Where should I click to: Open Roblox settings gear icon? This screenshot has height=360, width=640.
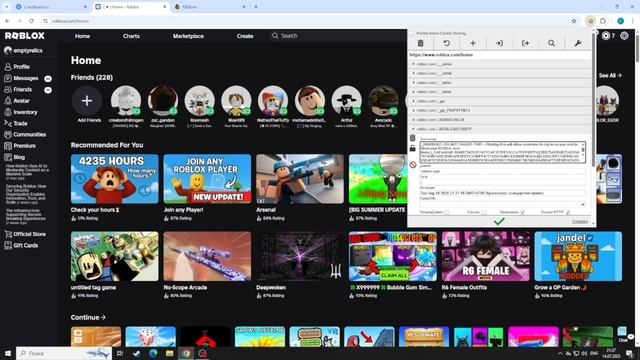coord(624,36)
